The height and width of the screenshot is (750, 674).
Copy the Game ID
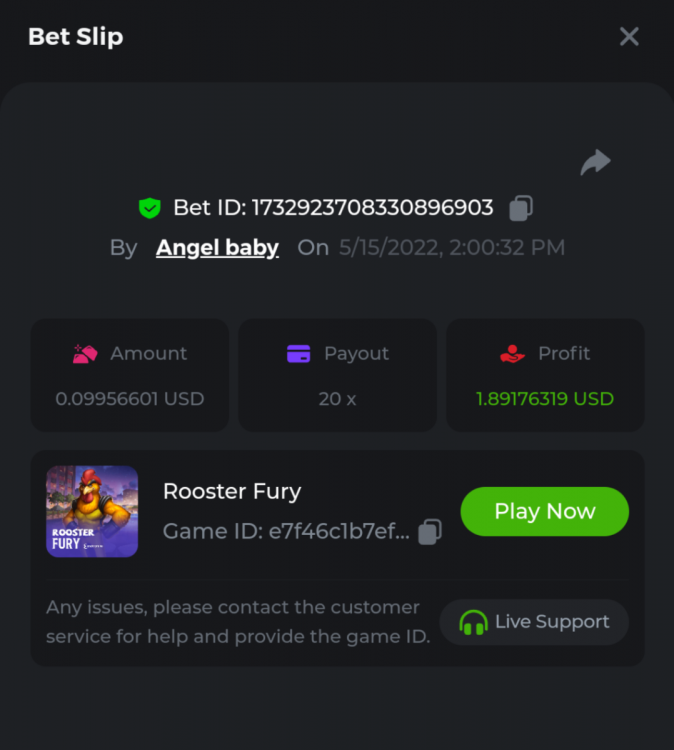430,532
